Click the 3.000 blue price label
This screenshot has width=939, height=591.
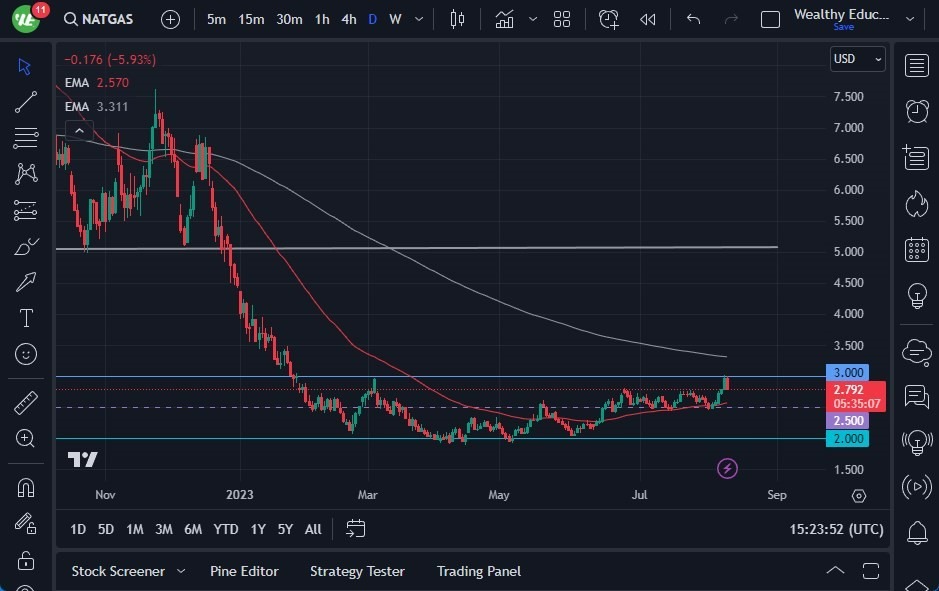(848, 372)
